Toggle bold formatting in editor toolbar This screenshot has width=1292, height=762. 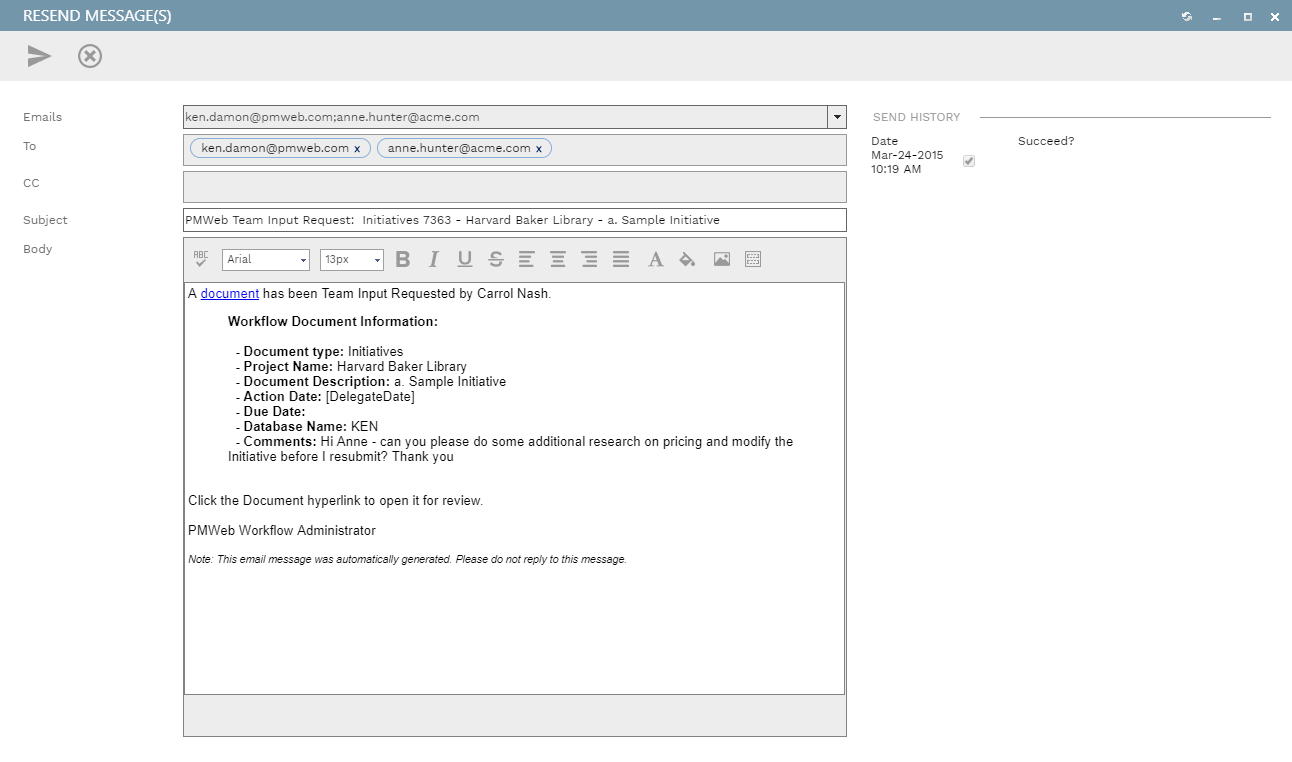pyautogui.click(x=403, y=260)
